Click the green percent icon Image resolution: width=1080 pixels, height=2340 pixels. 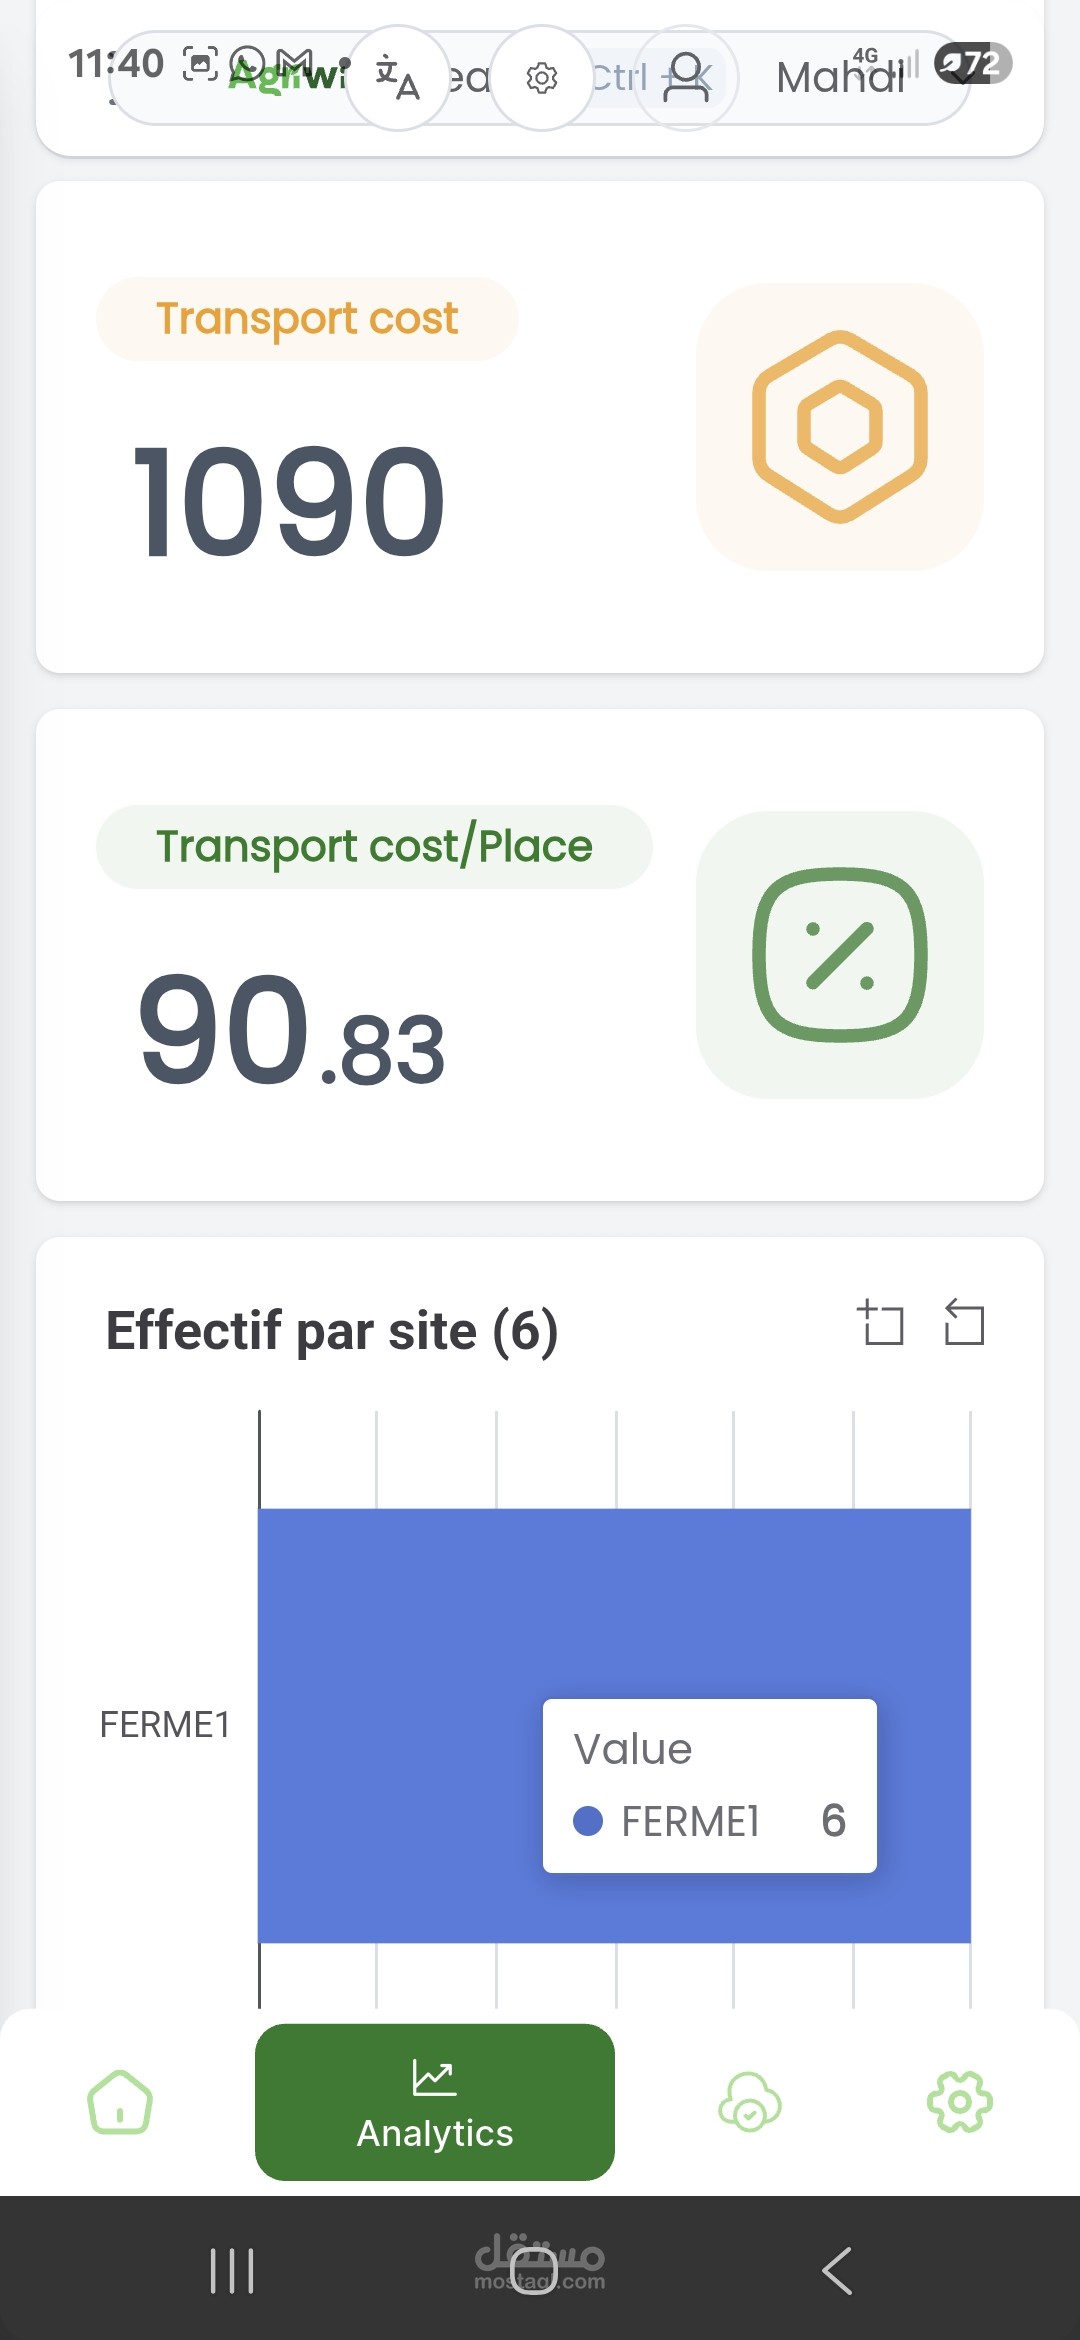click(x=840, y=955)
